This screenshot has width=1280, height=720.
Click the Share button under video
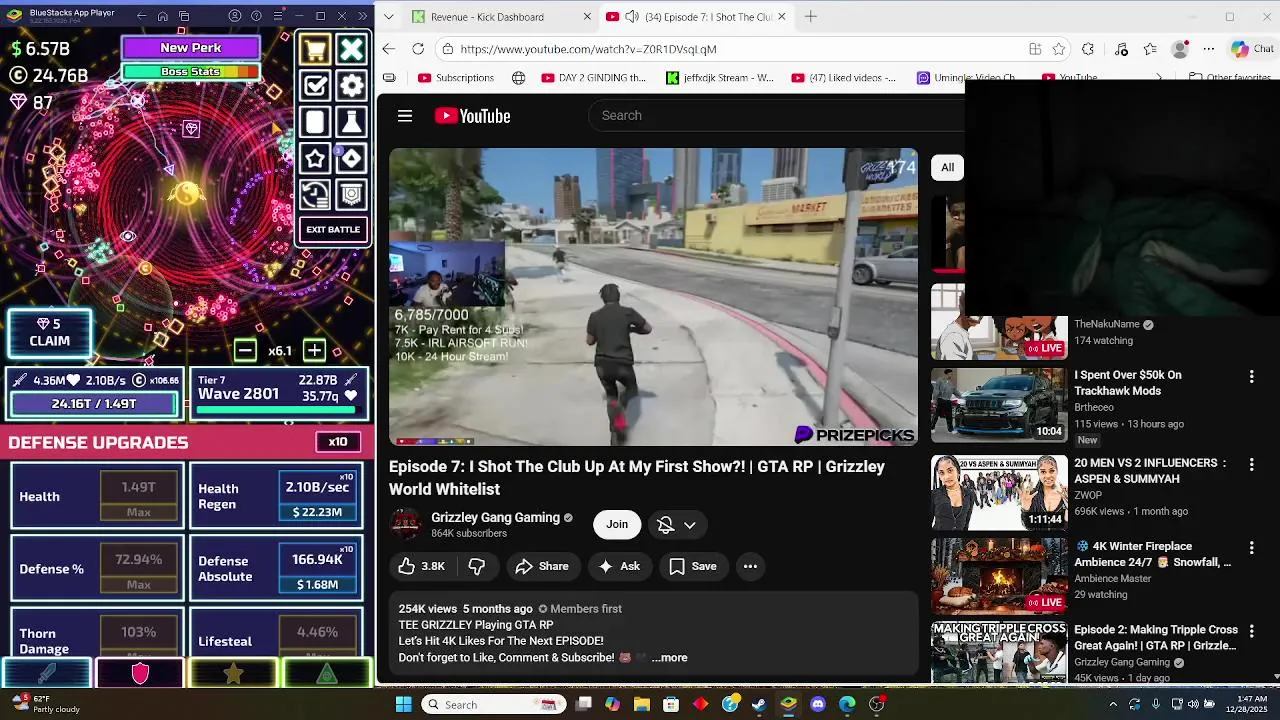click(542, 566)
